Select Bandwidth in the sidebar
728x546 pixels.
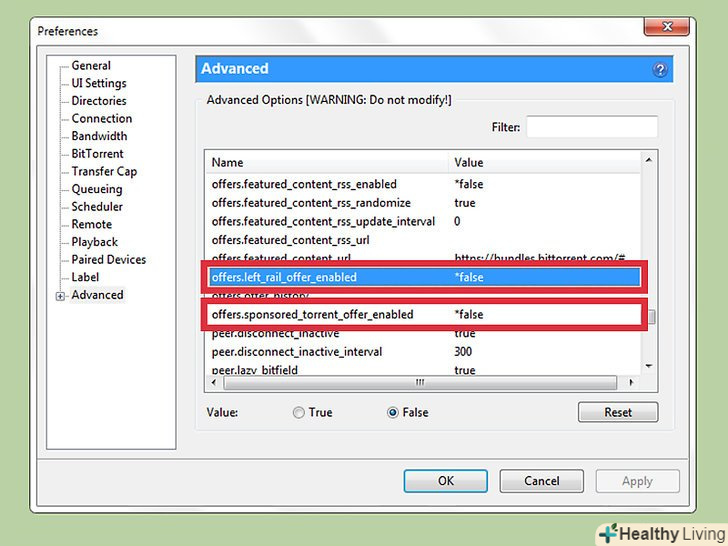(x=99, y=136)
